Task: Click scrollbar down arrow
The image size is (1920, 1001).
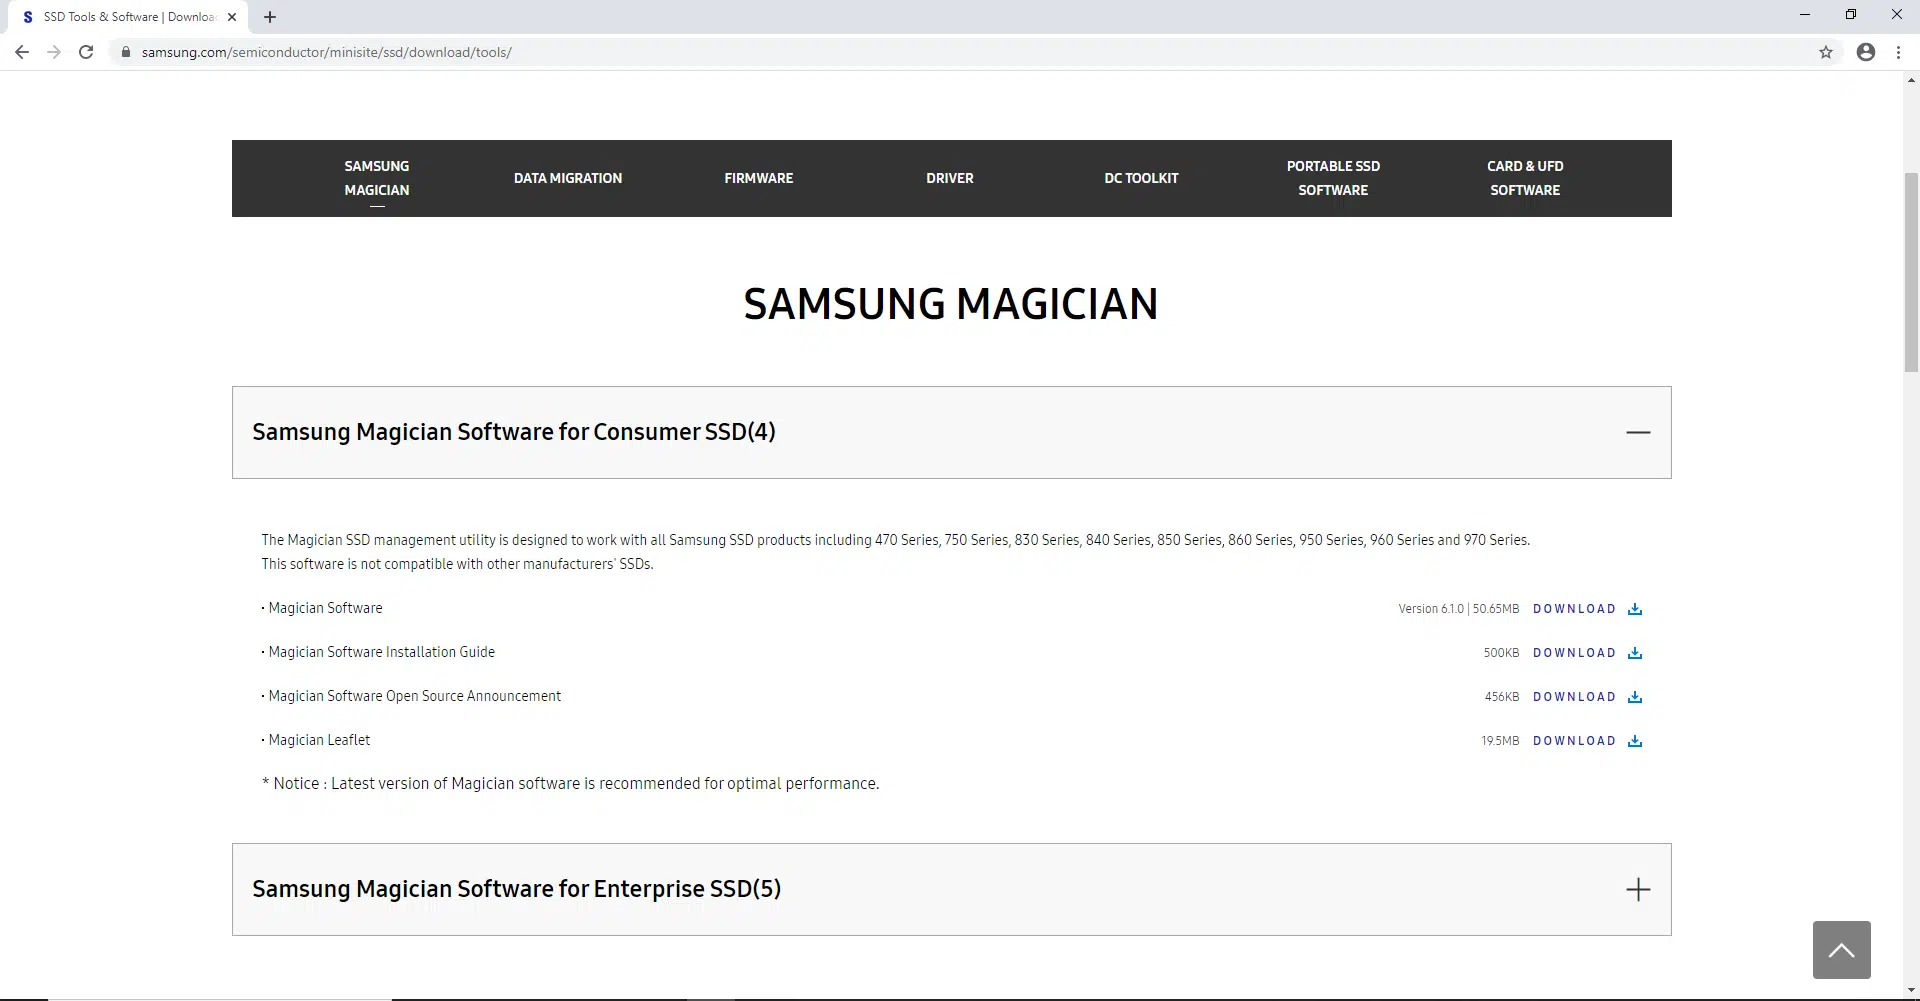Action: coord(1911,992)
